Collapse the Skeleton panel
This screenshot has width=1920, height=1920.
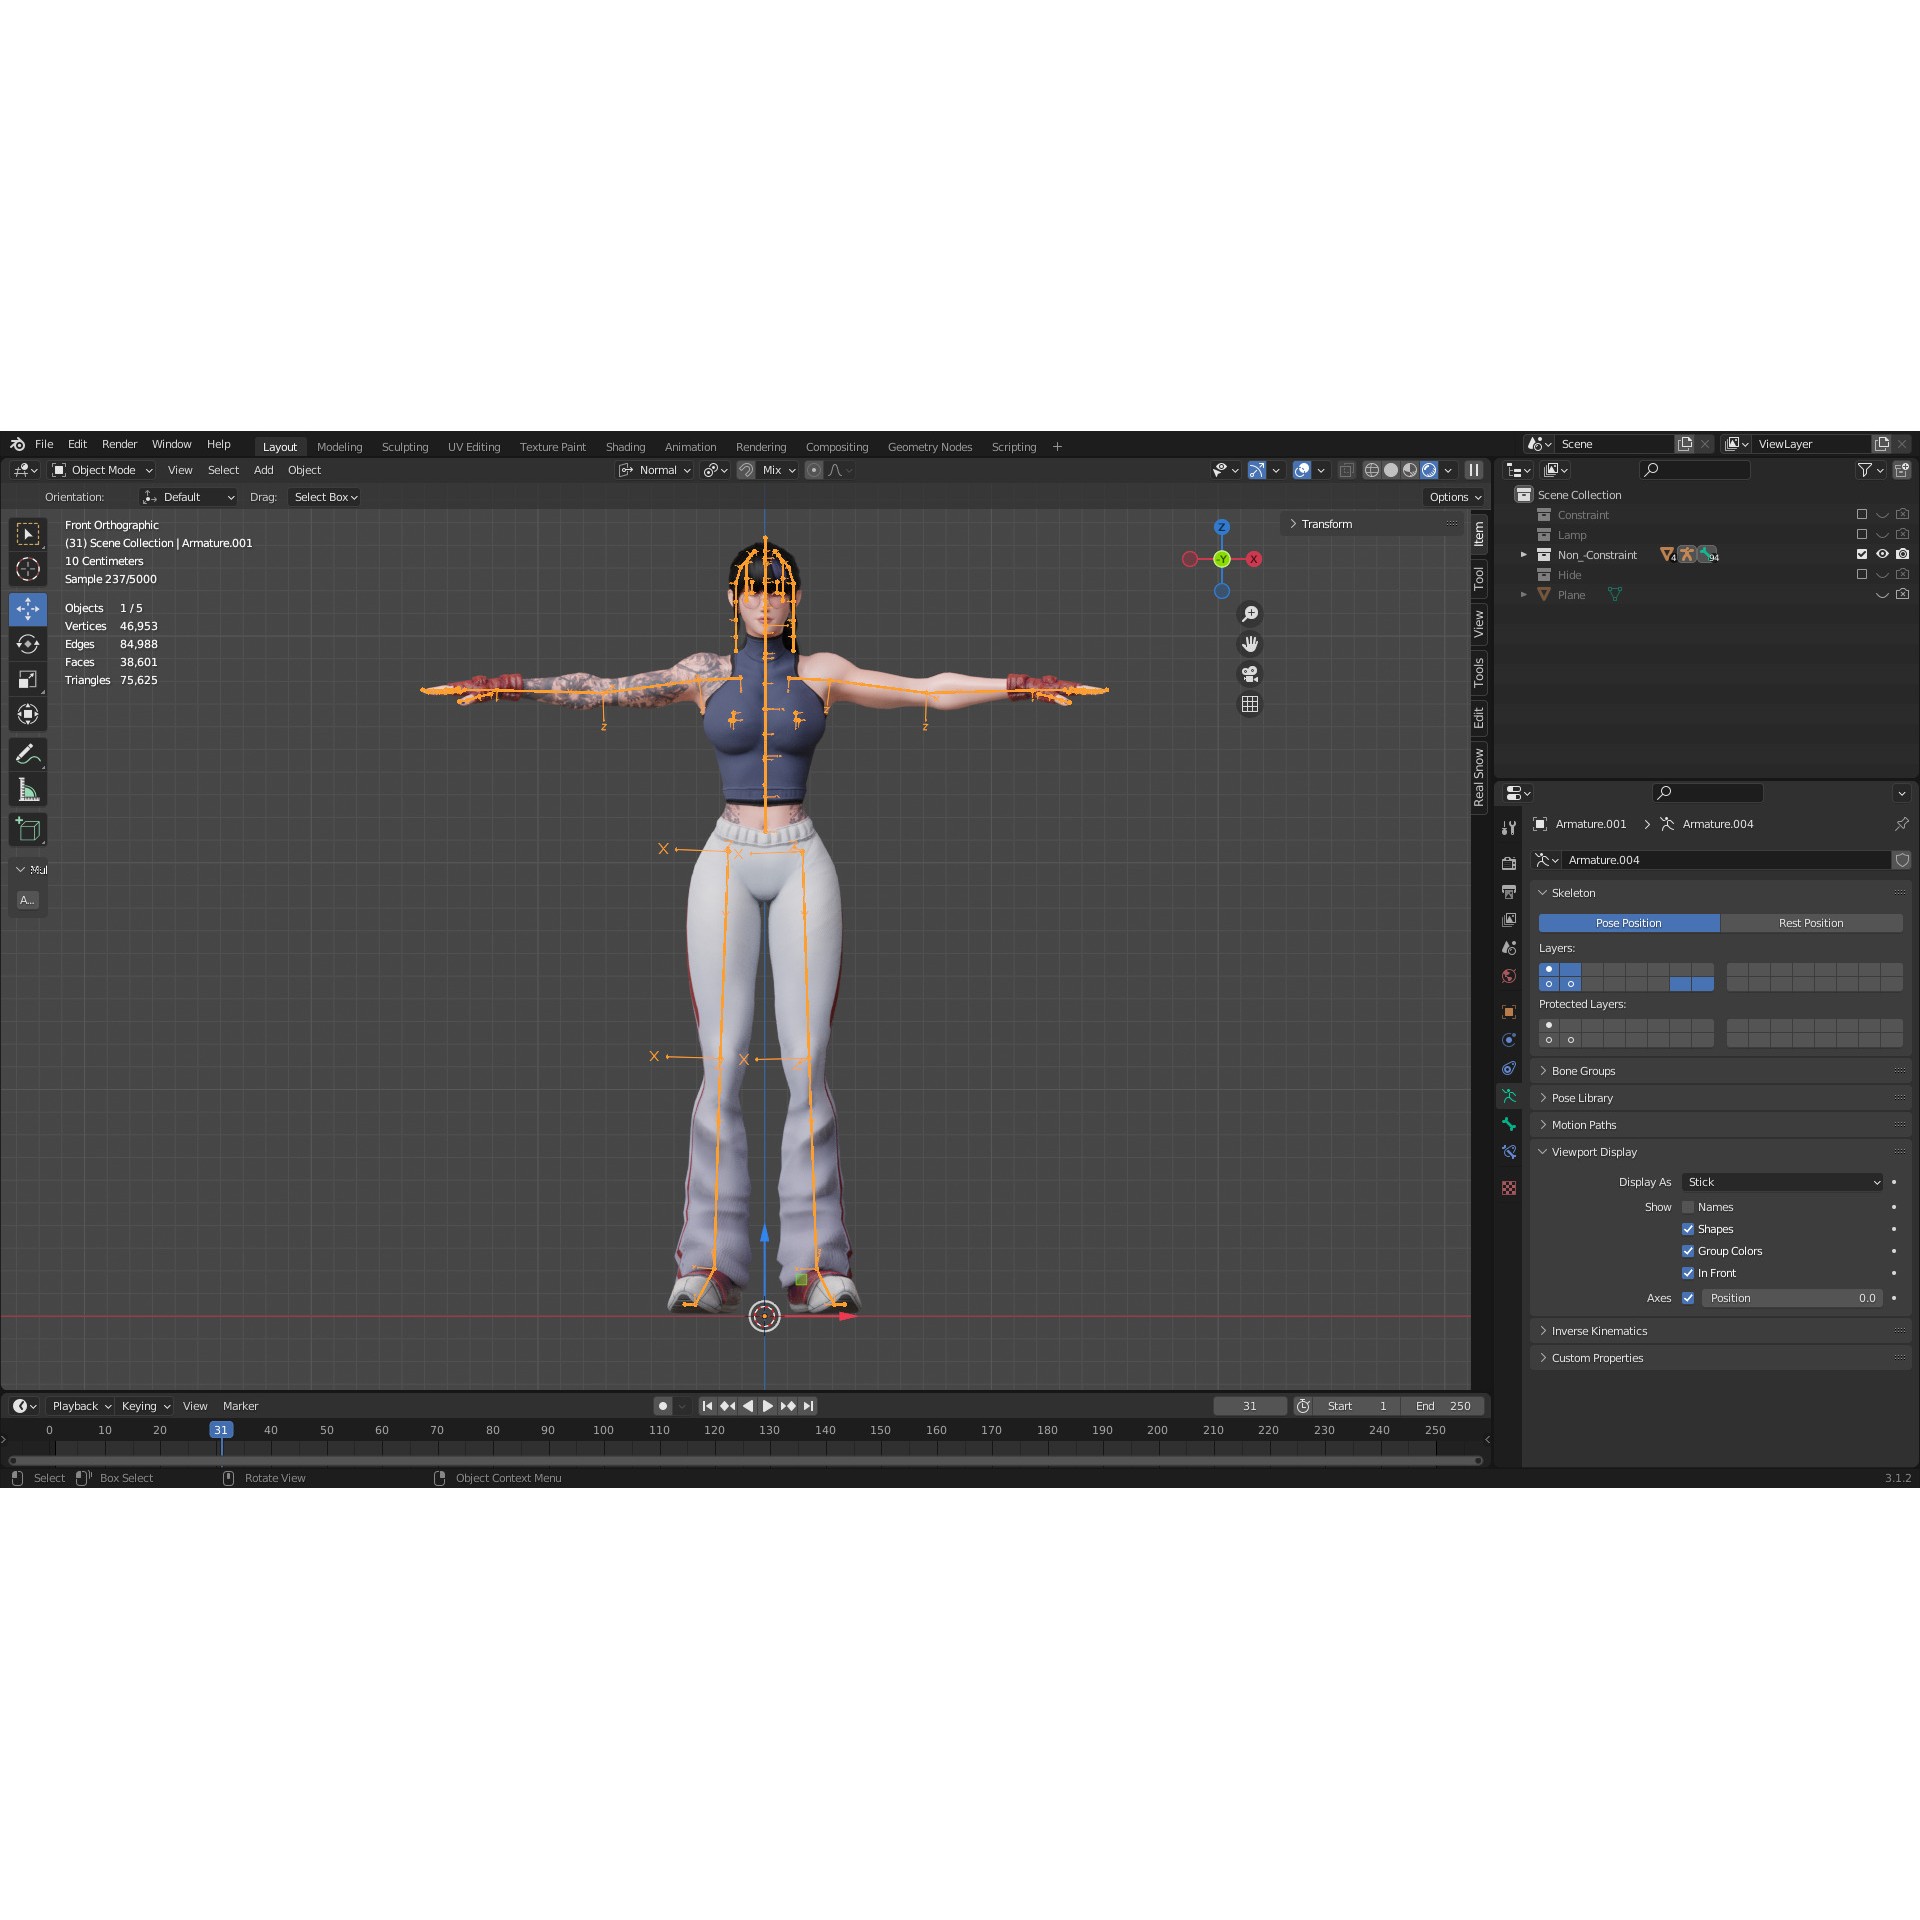pyautogui.click(x=1720, y=893)
